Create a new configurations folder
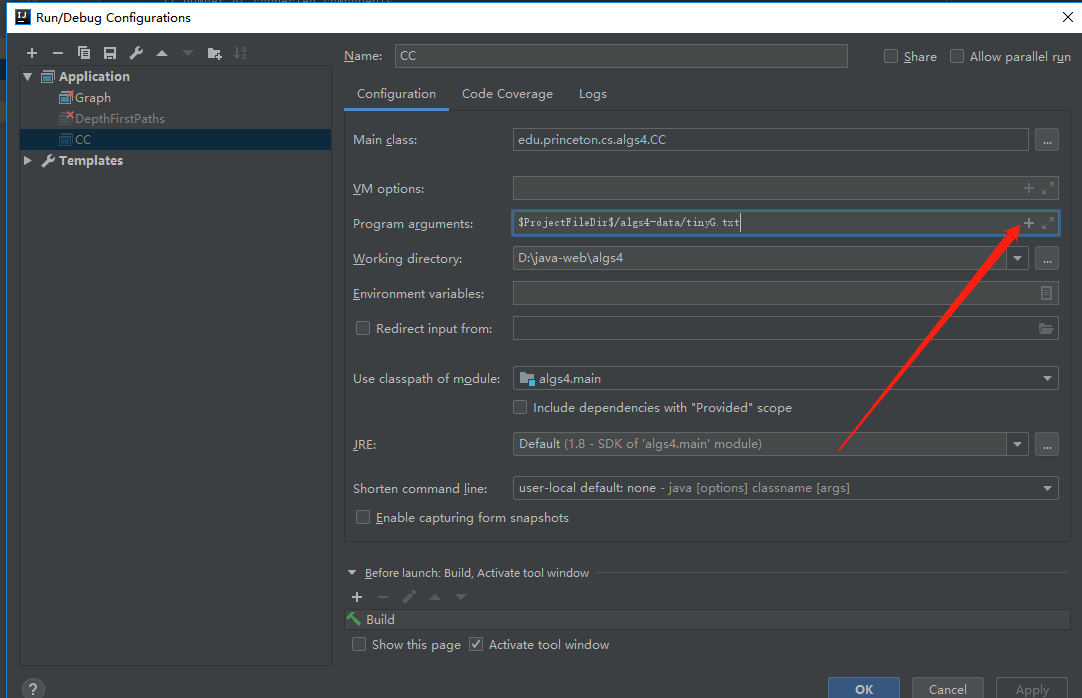 click(215, 53)
